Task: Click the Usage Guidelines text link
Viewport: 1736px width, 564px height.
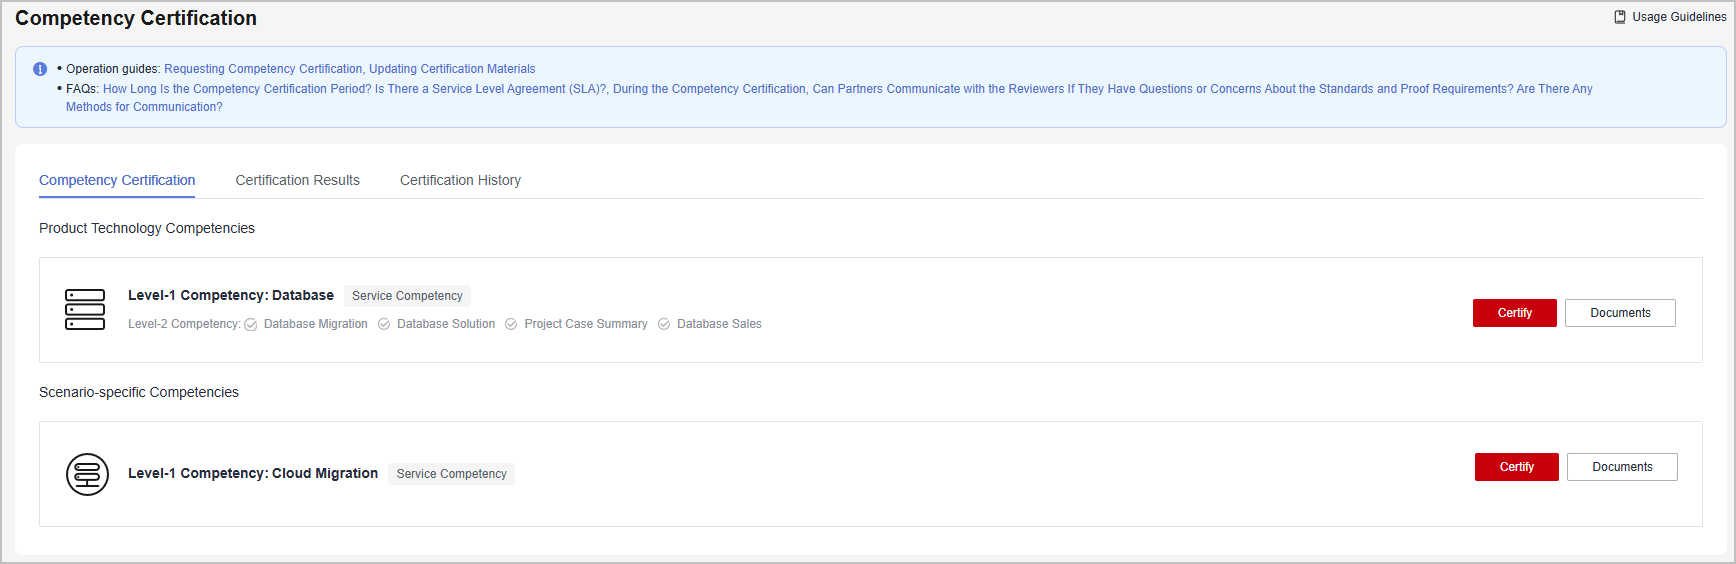Action: 1679,17
